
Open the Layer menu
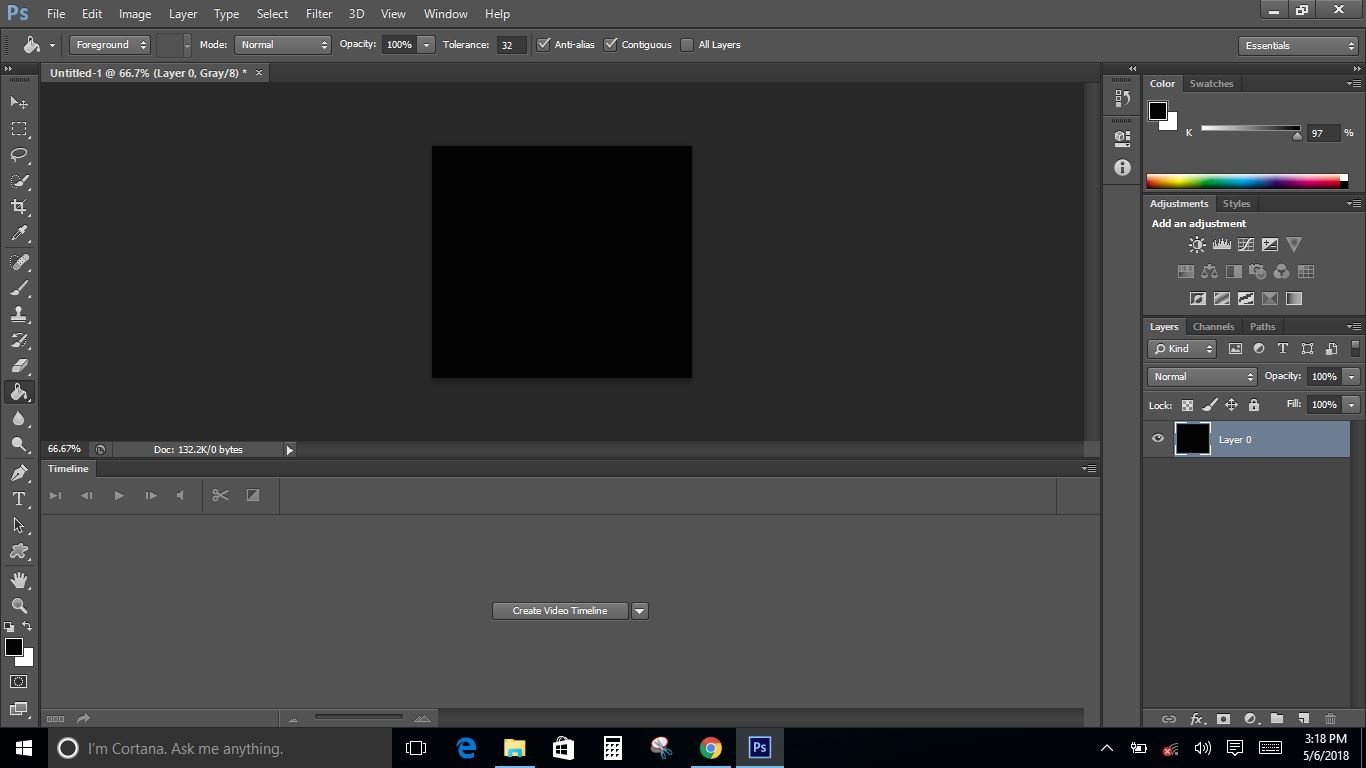point(183,14)
